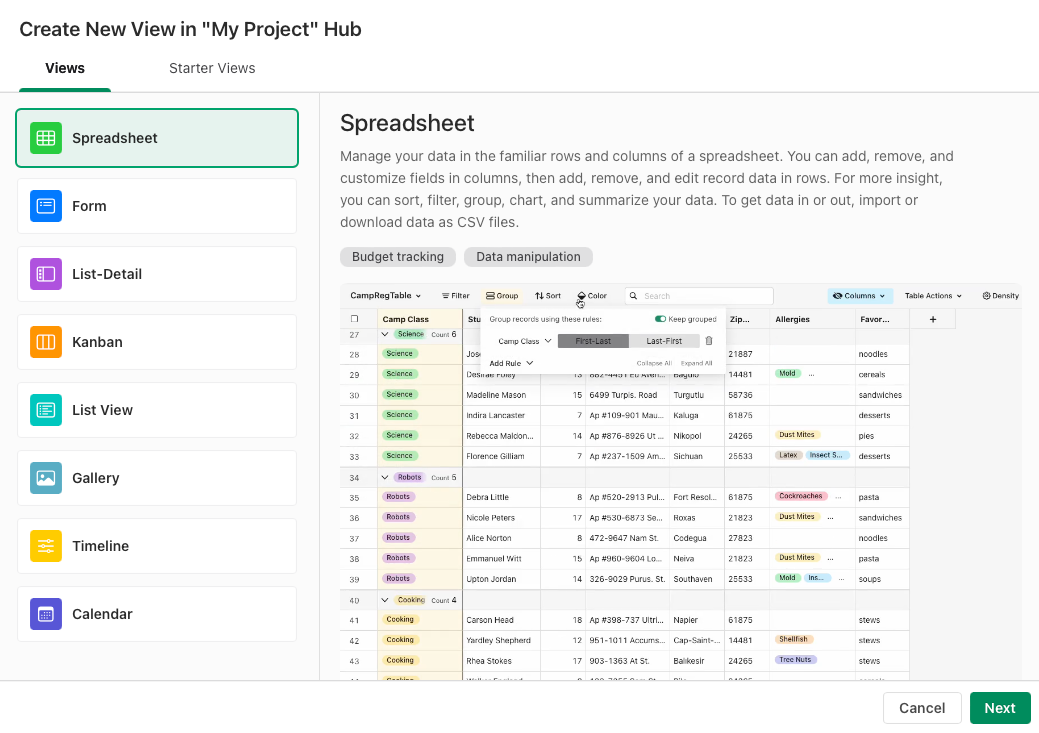Click the Latex allergy tag
Viewport: 1039px width, 733px height.
tap(788, 455)
